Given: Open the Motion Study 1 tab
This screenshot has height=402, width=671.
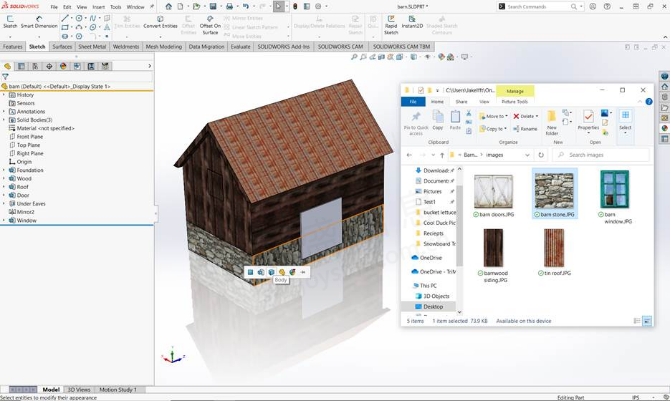Looking at the screenshot, I should coord(118,389).
